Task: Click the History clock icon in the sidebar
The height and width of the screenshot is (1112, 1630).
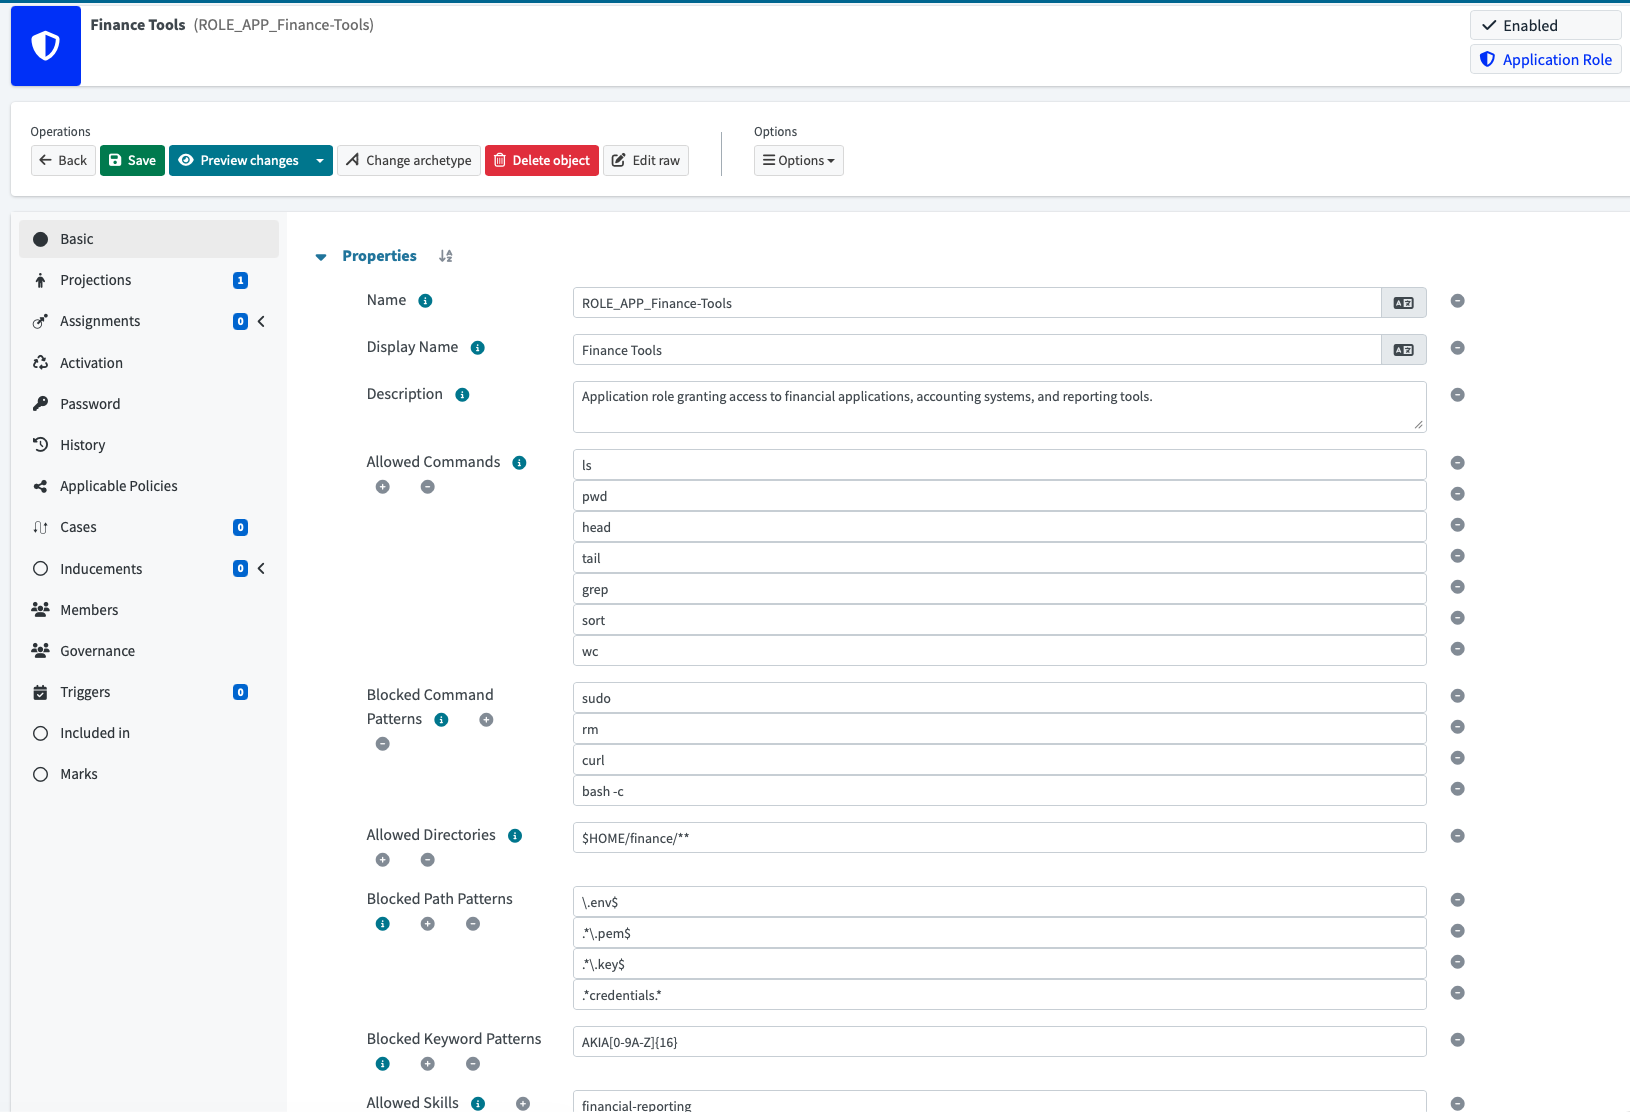Action: coord(40,444)
